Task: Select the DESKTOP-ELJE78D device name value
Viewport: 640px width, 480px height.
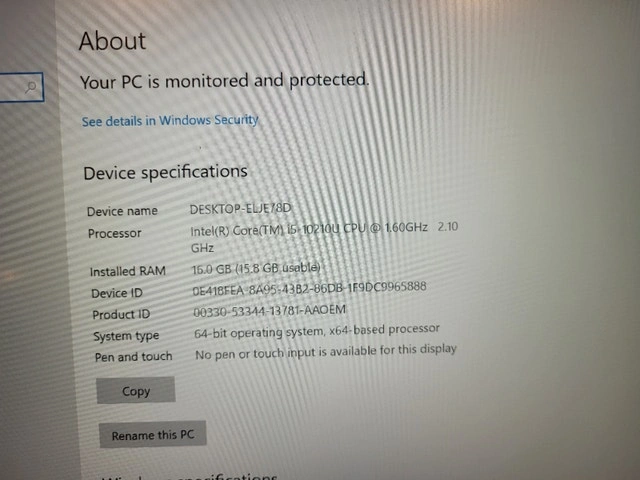Action: coord(240,209)
